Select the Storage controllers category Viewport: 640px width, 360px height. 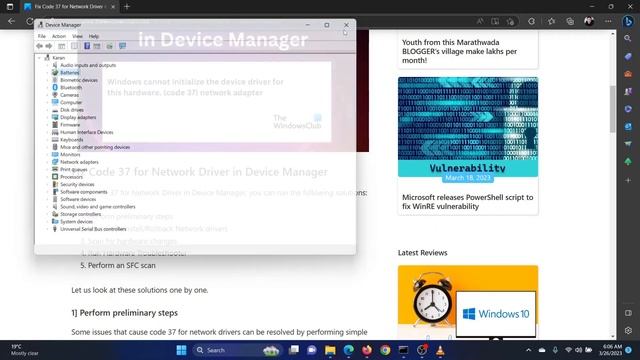tap(80, 214)
